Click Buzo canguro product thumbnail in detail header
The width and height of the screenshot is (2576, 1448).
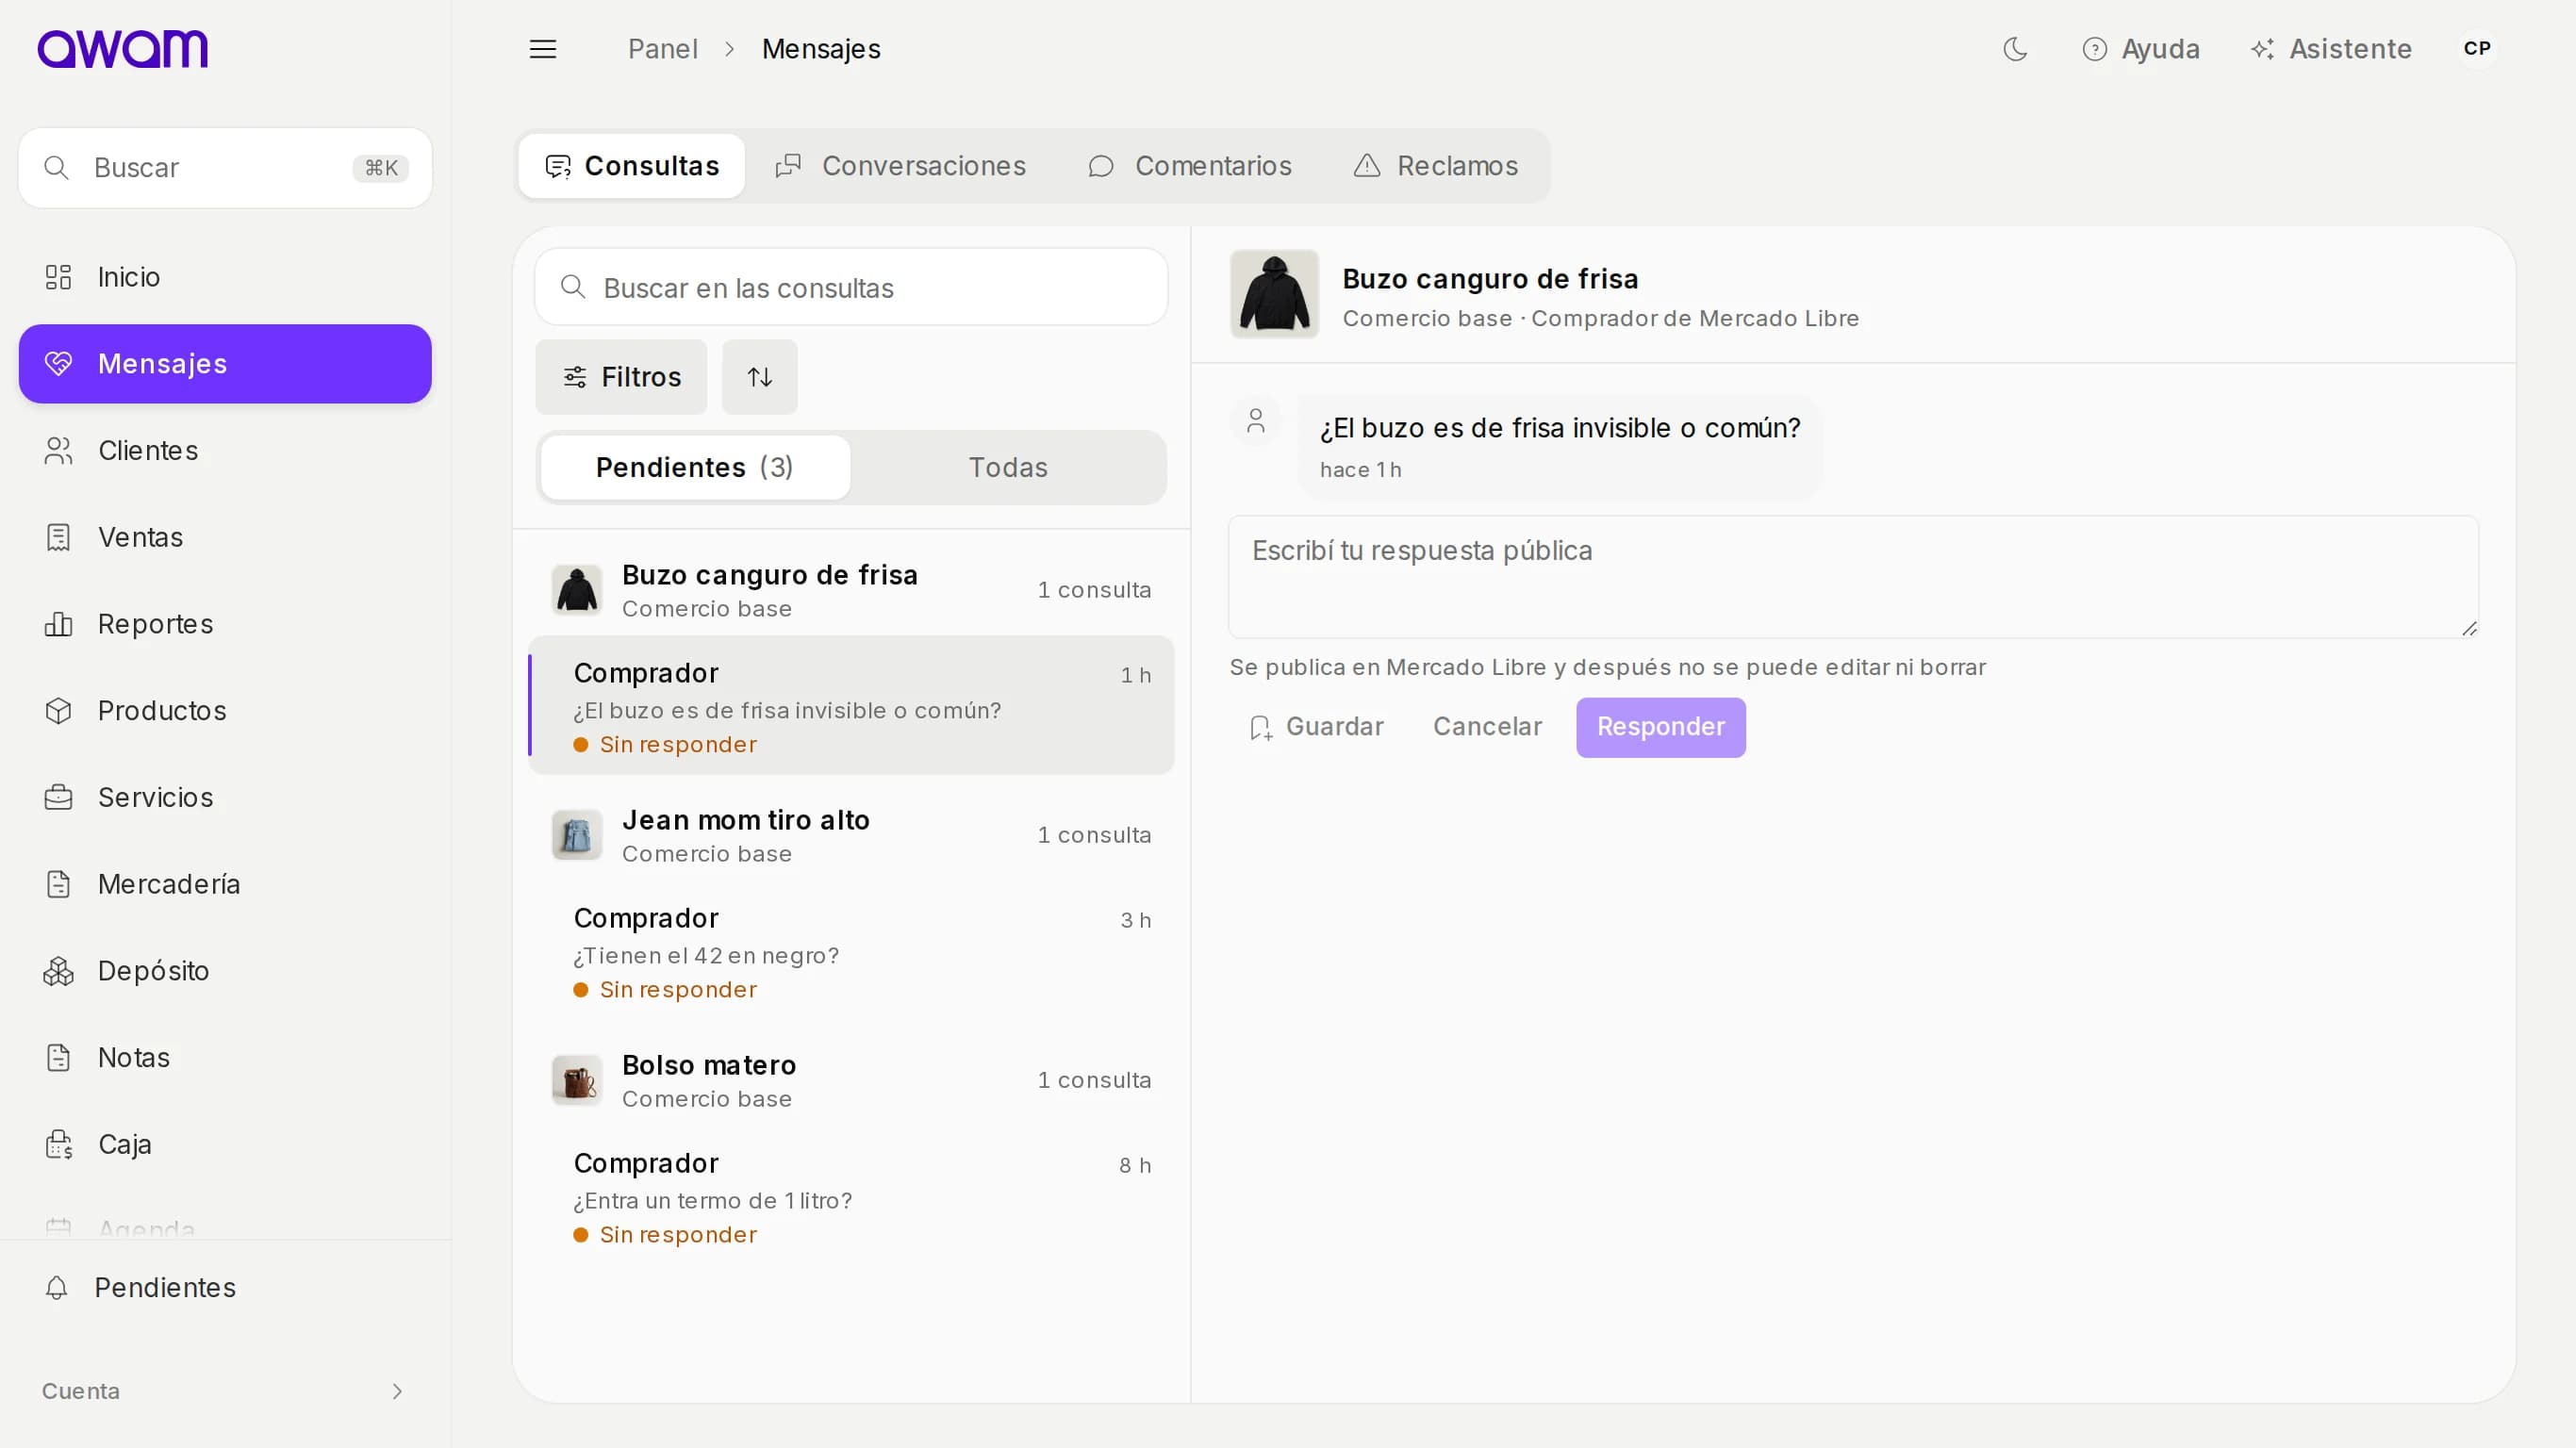click(1274, 294)
